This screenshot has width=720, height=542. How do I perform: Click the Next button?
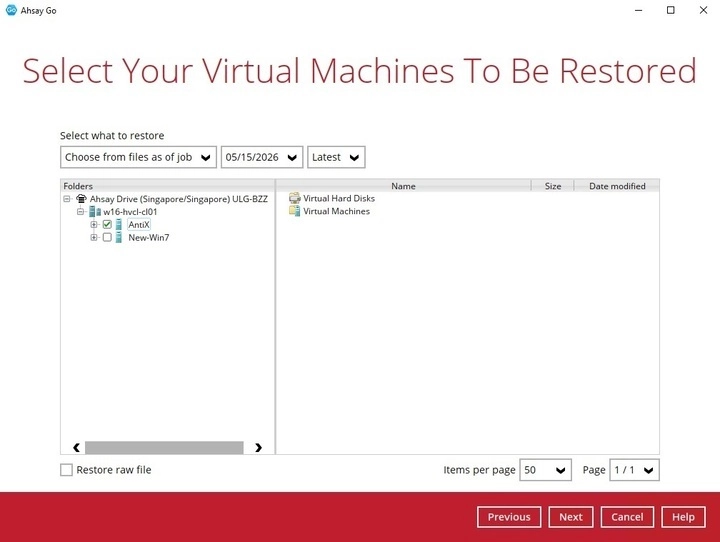click(571, 517)
